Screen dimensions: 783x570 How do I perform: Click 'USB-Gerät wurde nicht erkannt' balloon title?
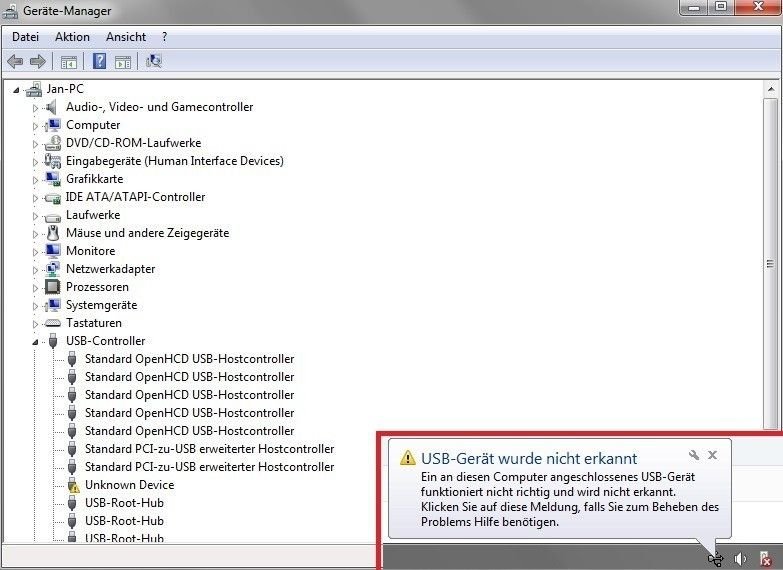[529, 458]
